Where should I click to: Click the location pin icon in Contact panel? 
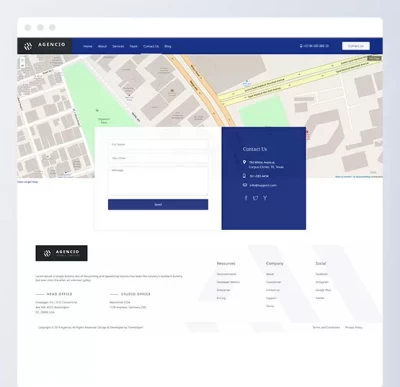pos(244,162)
